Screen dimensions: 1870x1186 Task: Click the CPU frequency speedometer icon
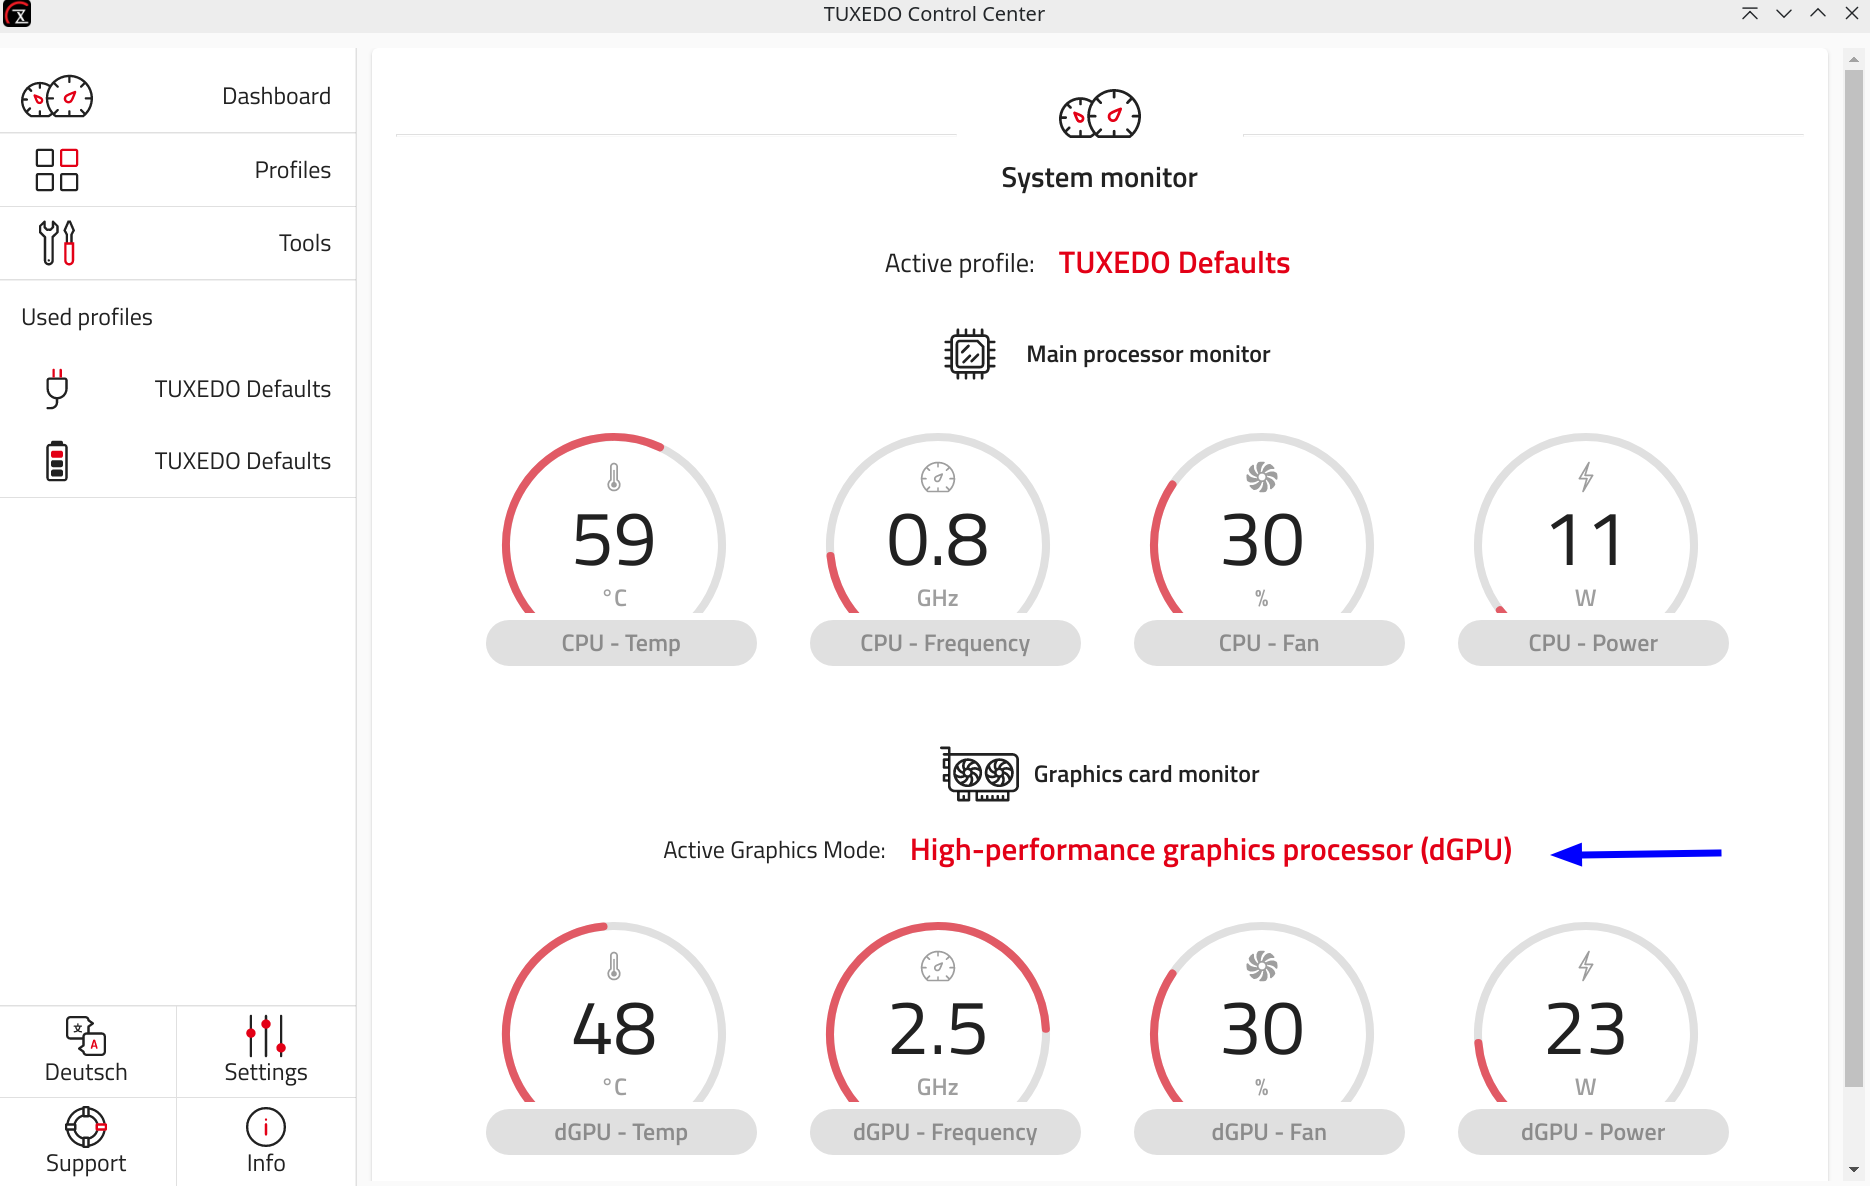[938, 478]
